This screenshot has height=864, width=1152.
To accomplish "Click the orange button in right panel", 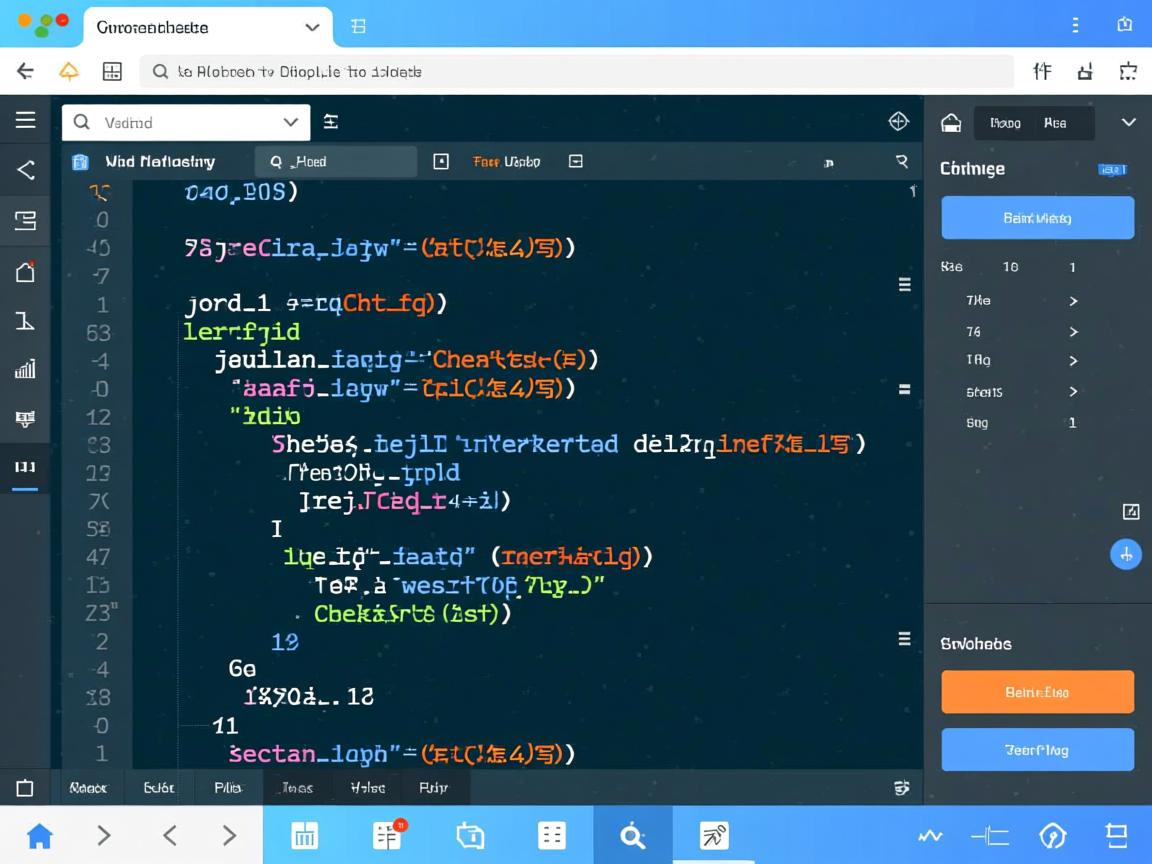I will [1037, 692].
